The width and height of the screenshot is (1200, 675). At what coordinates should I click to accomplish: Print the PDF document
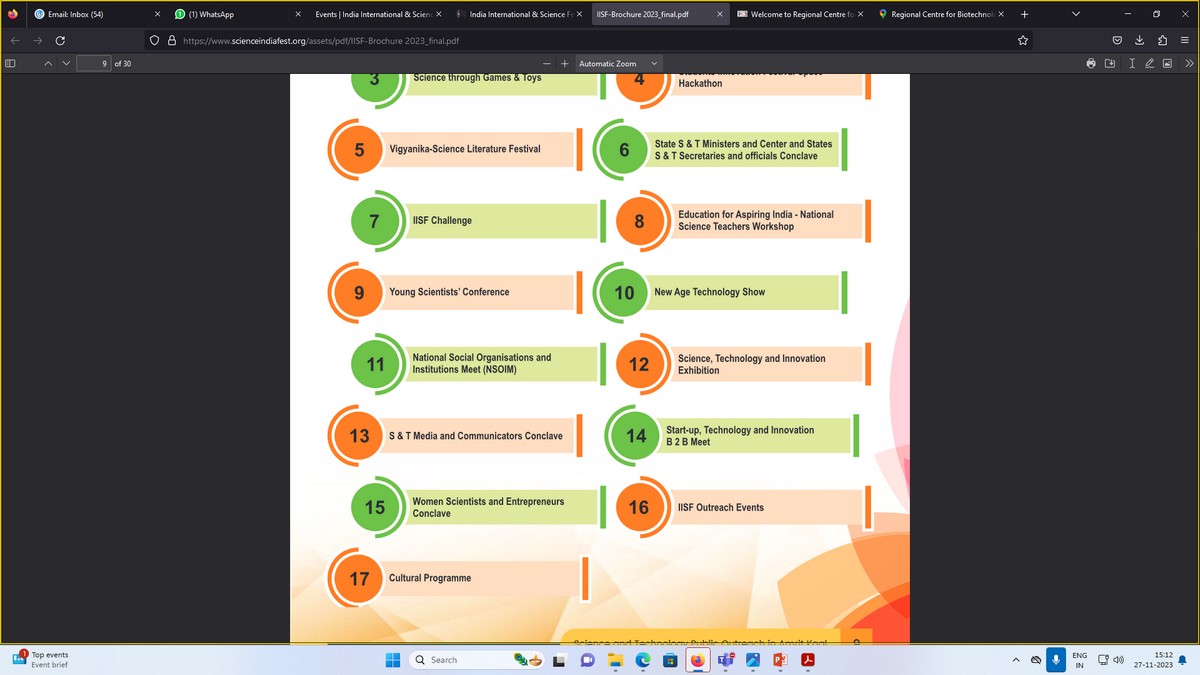[1091, 63]
